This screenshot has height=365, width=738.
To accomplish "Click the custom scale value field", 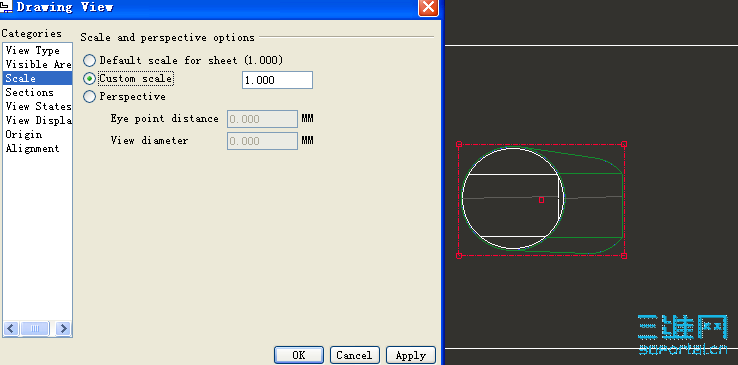I will (x=277, y=80).
